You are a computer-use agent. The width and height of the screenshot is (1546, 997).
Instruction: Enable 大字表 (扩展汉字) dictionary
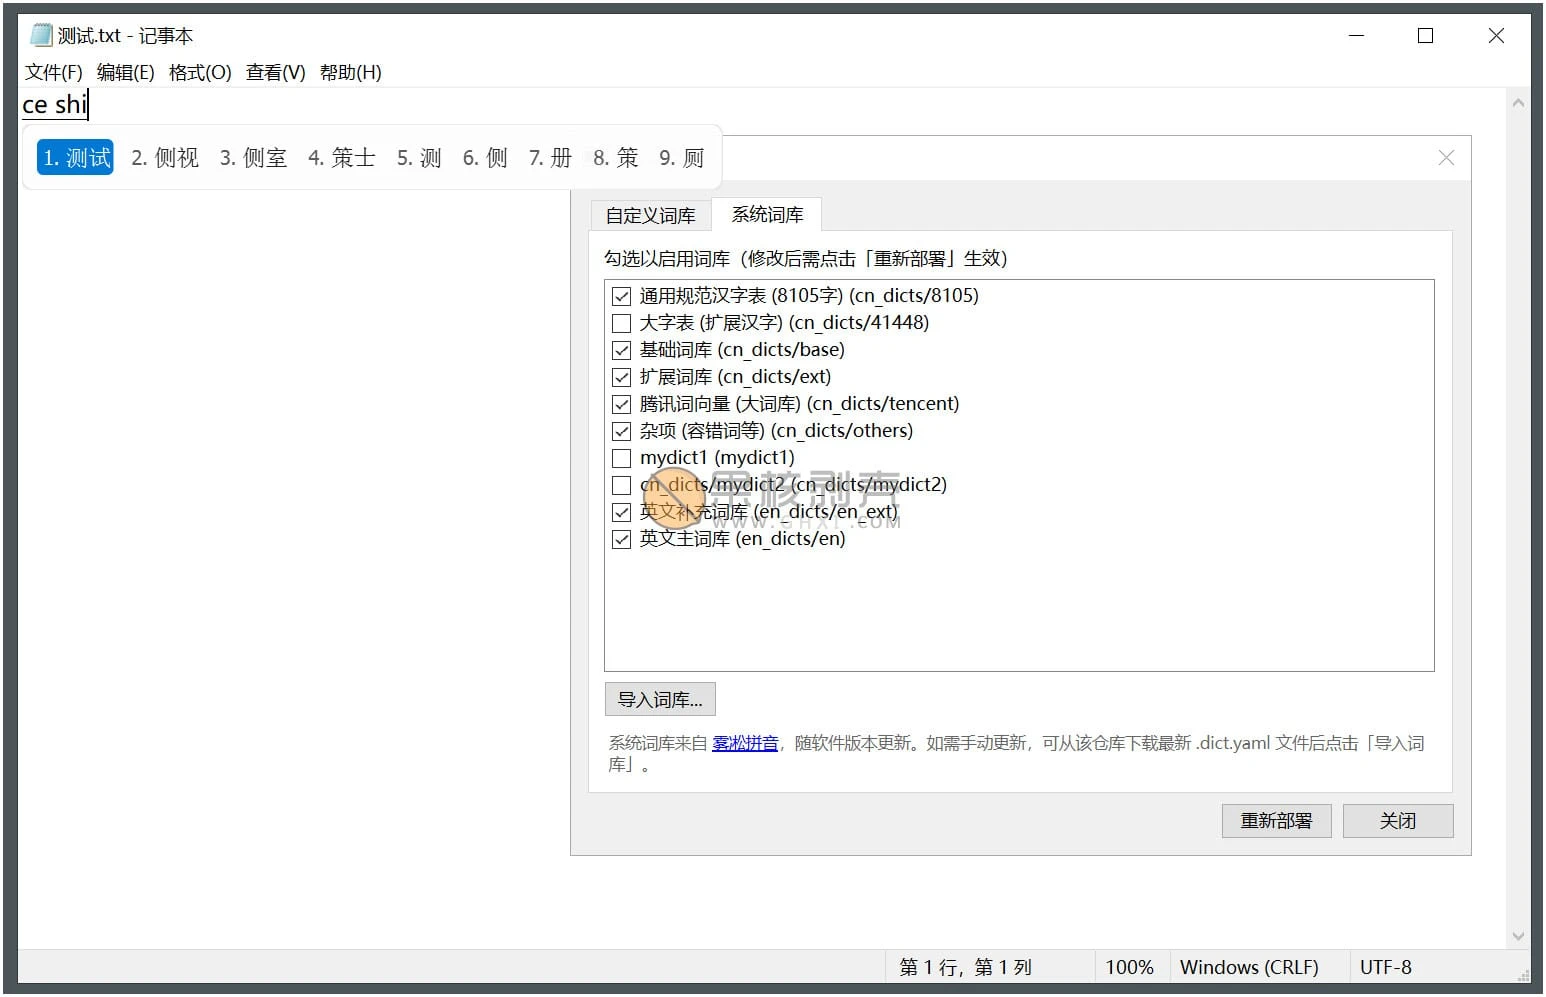click(x=621, y=323)
